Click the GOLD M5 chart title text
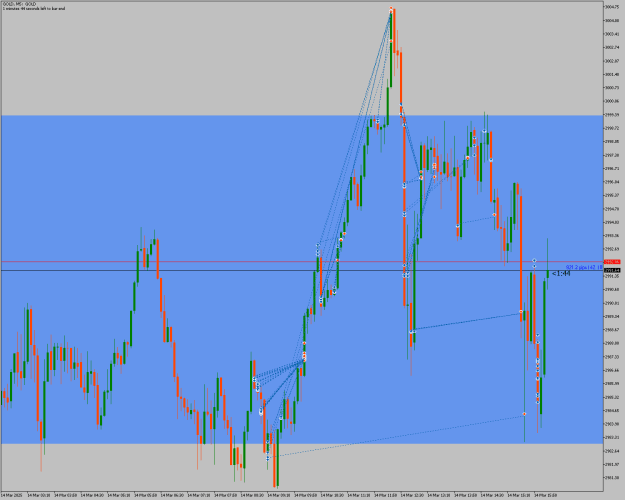Screen dimensions: 625x500 point(19,4)
